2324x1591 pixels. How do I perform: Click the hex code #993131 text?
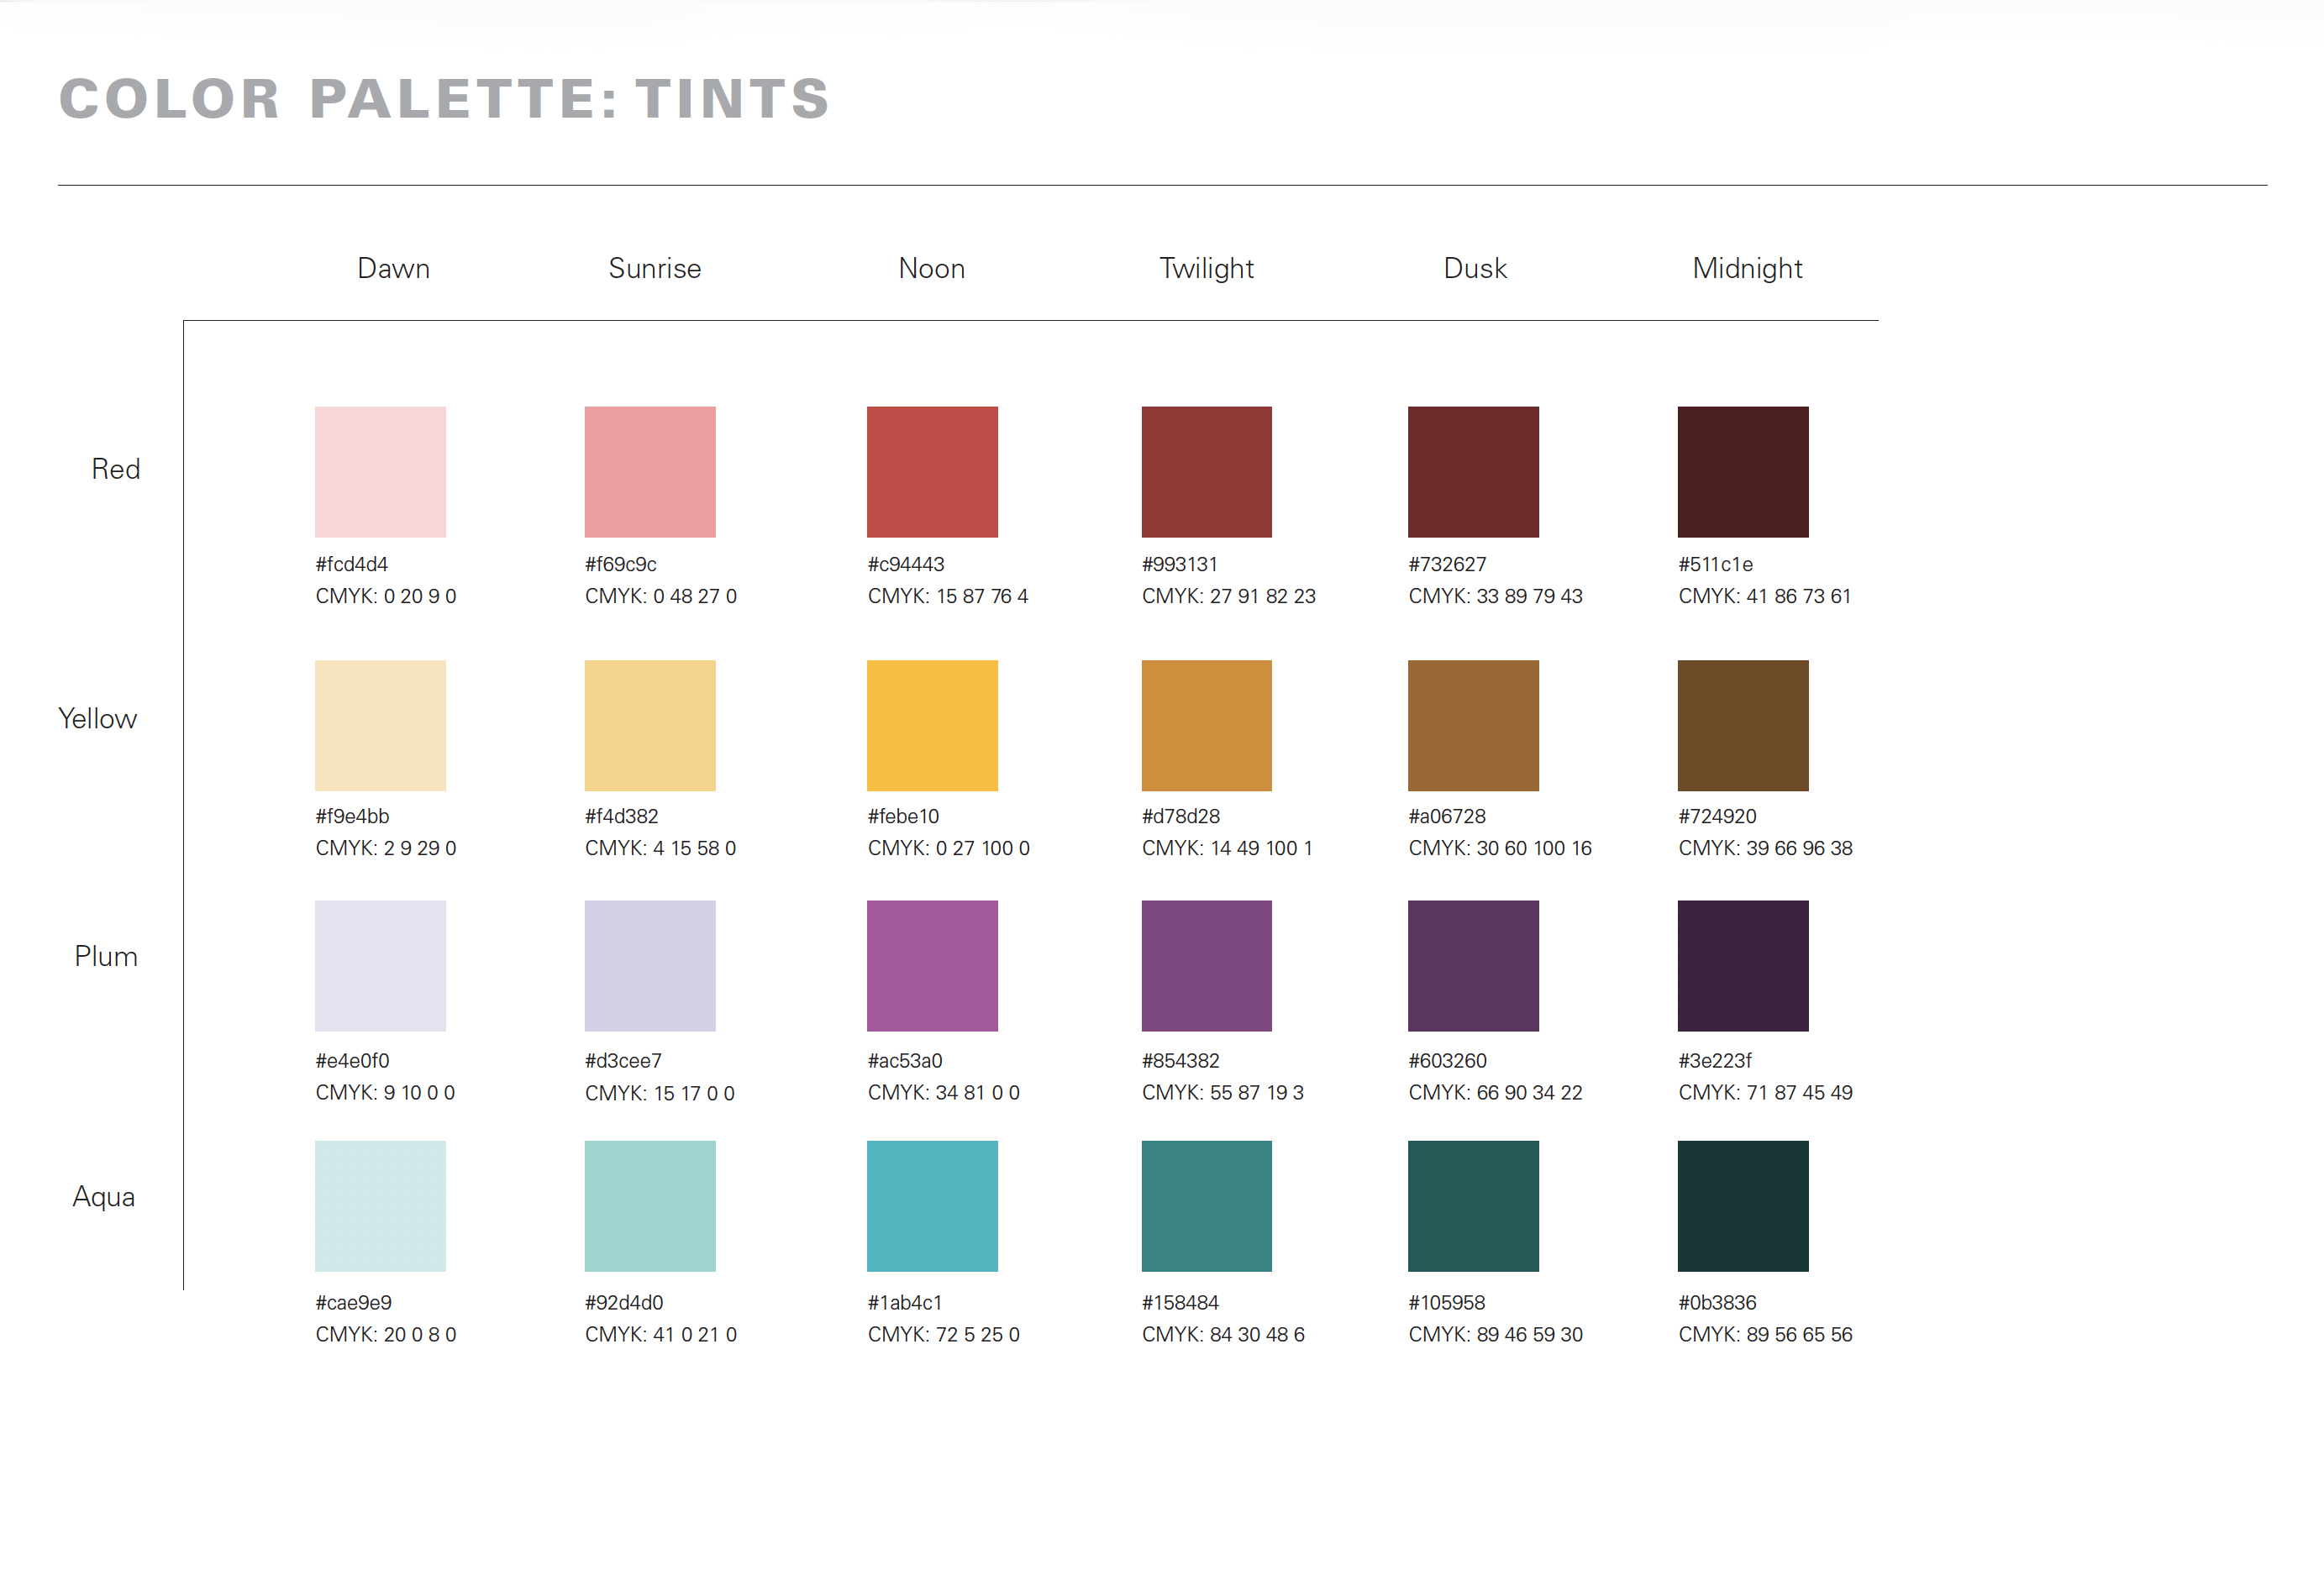(x=1180, y=564)
